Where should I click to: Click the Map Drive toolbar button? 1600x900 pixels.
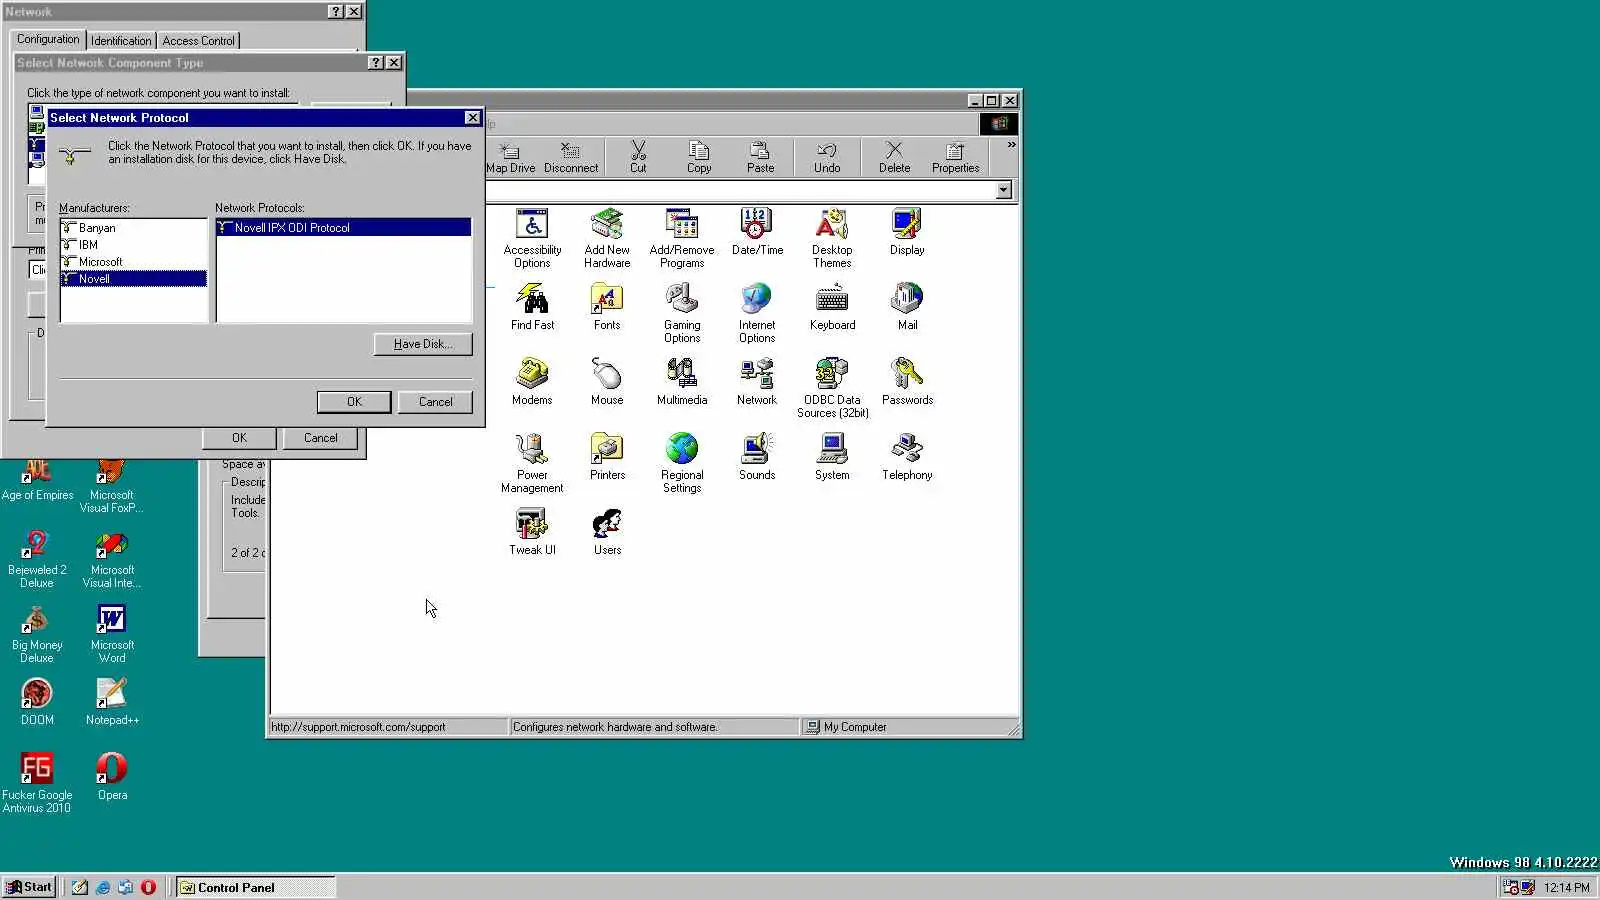(511, 157)
